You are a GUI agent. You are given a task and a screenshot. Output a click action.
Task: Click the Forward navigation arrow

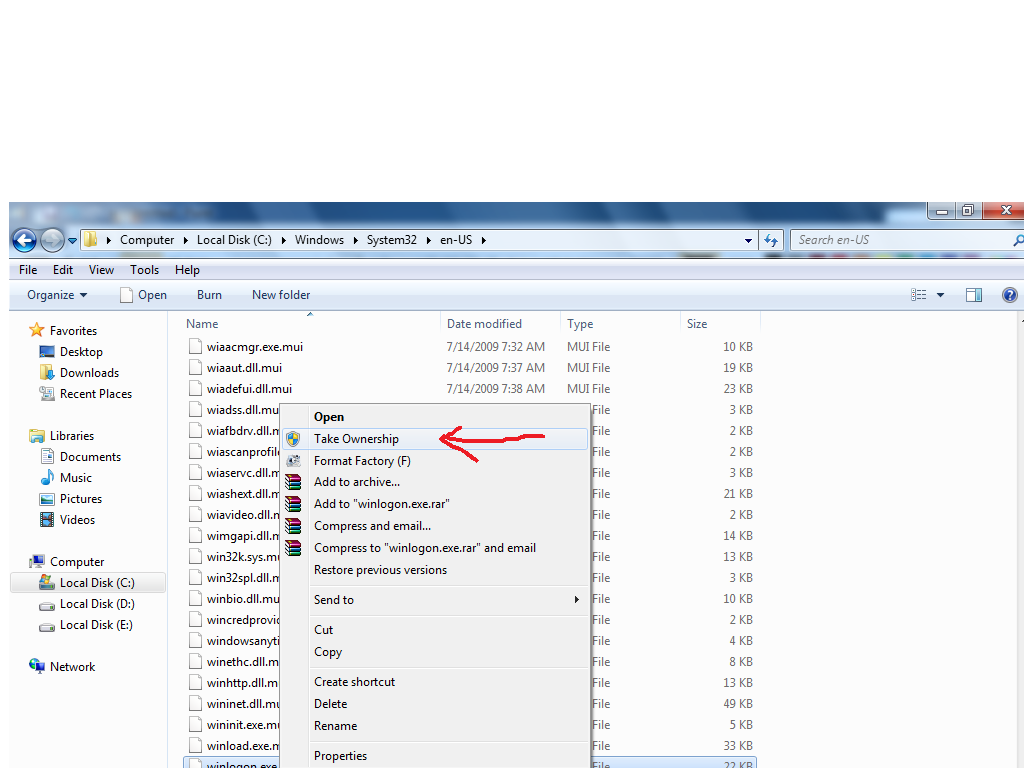tap(52, 240)
